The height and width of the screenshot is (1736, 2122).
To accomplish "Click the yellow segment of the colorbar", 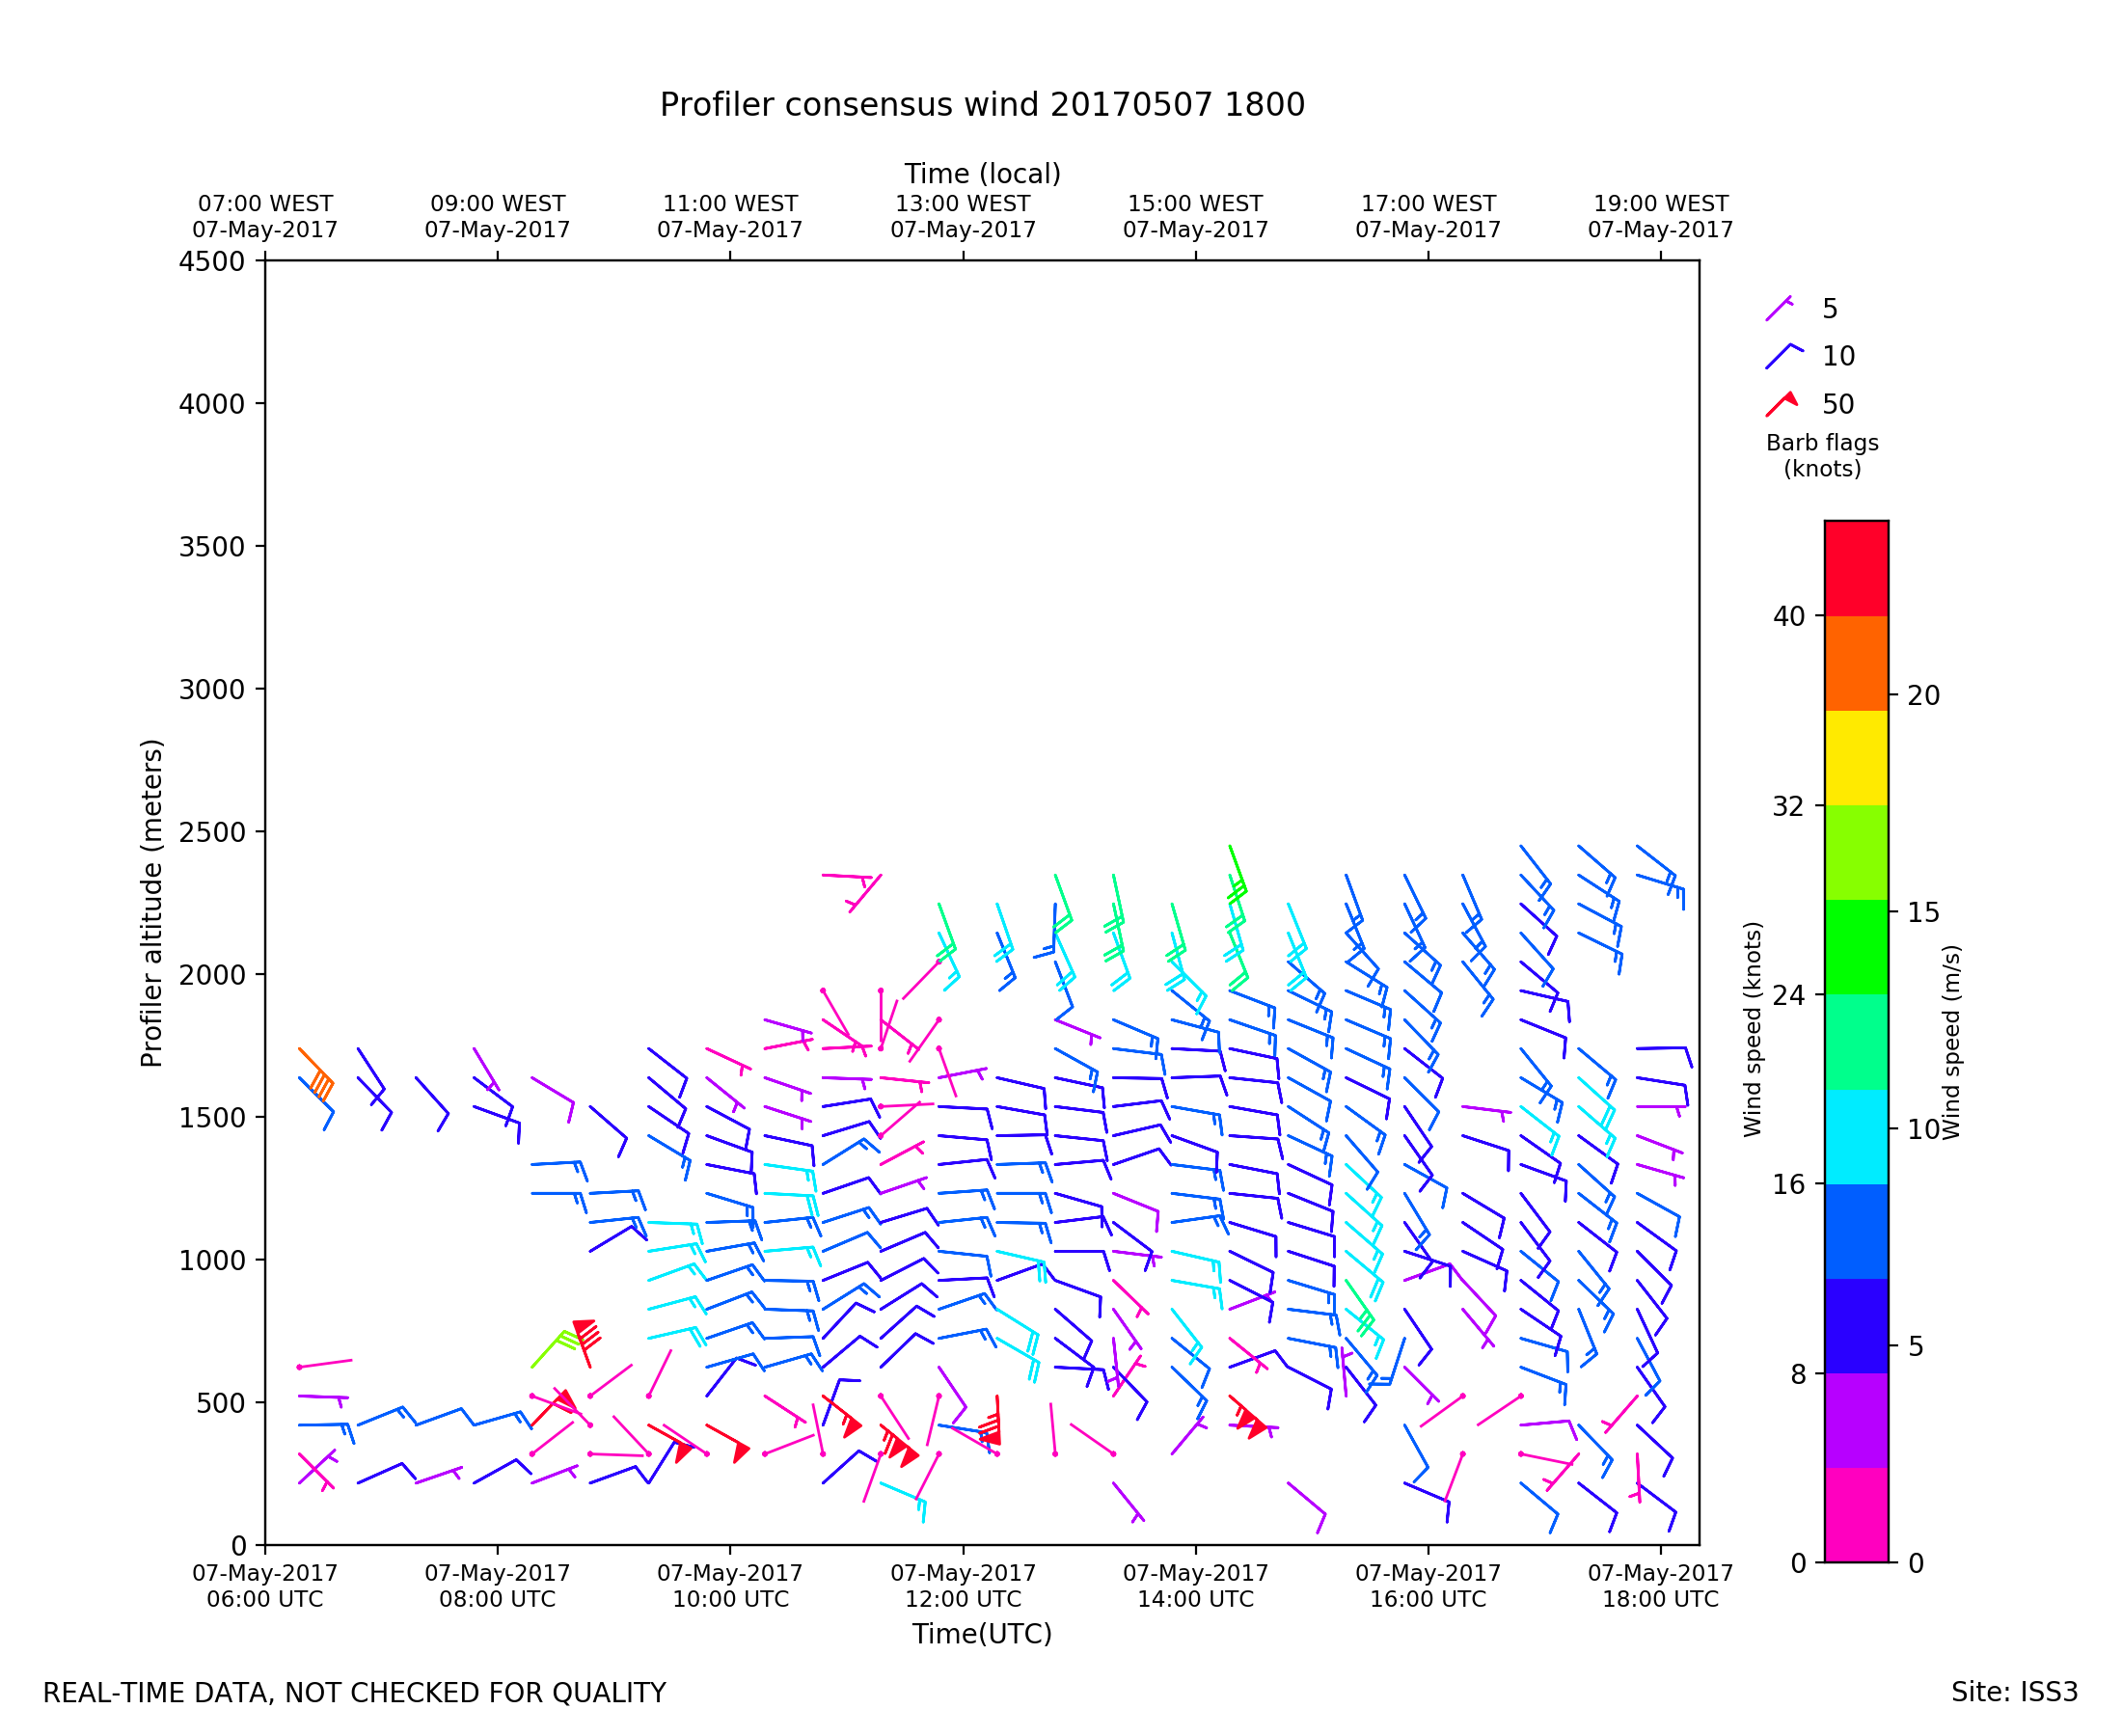I will (1855, 758).
